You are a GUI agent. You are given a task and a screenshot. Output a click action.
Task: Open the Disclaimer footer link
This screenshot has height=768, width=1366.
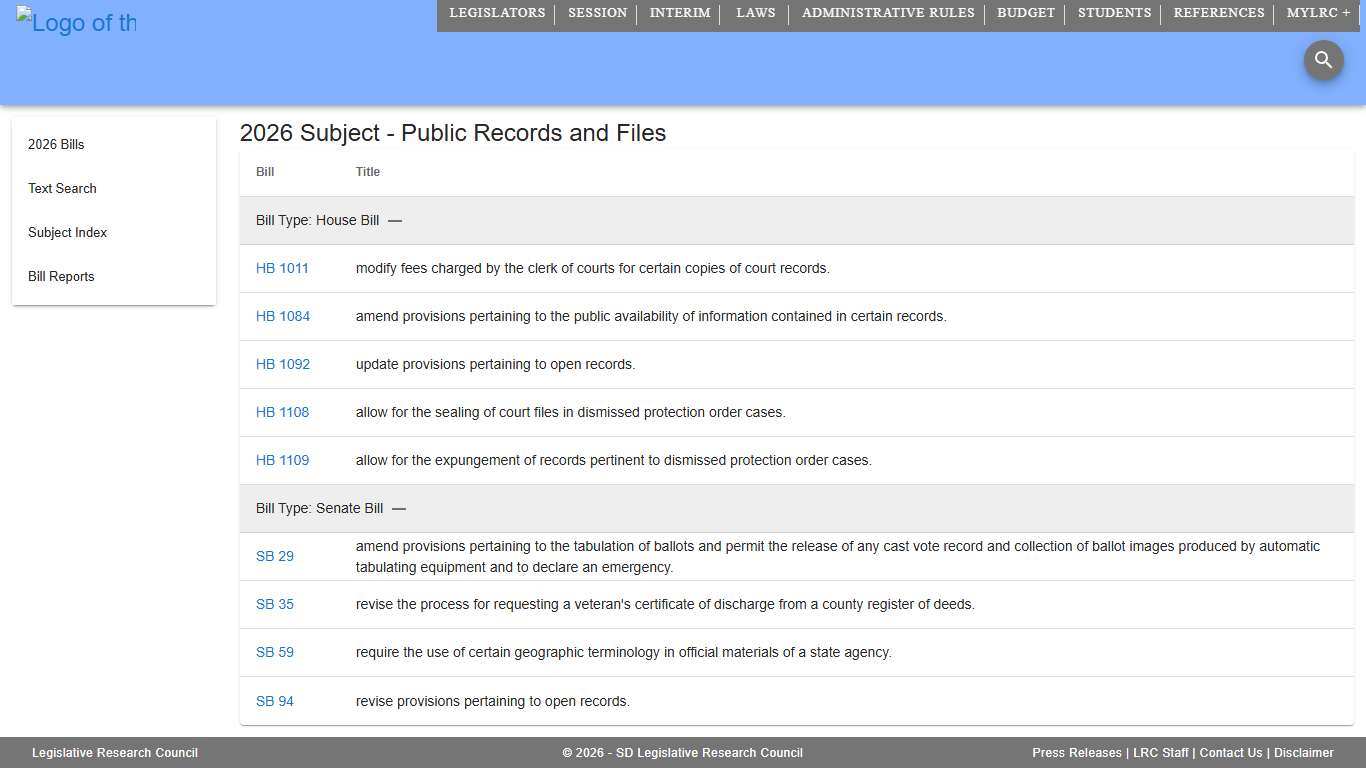coord(1304,753)
